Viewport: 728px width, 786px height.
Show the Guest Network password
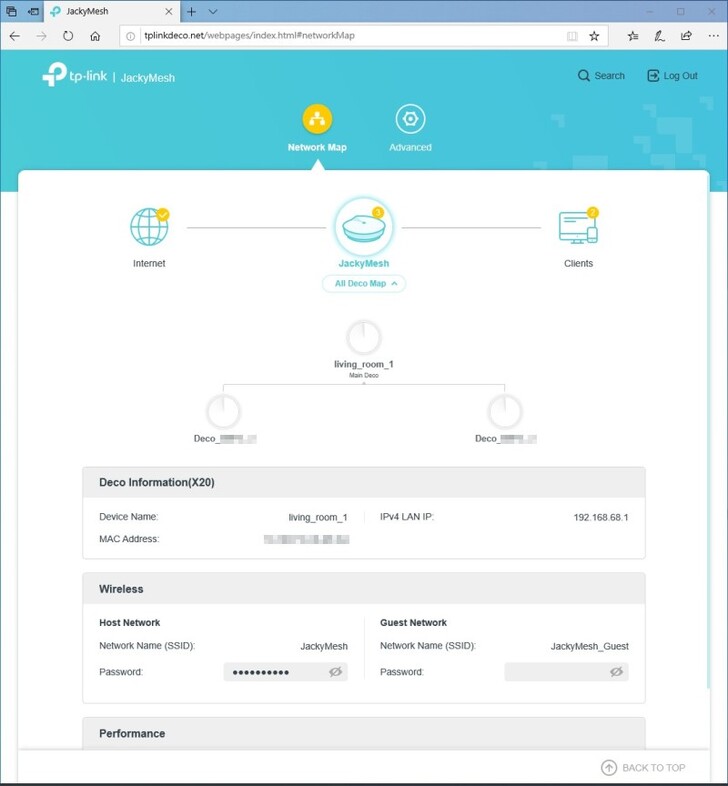click(x=616, y=672)
